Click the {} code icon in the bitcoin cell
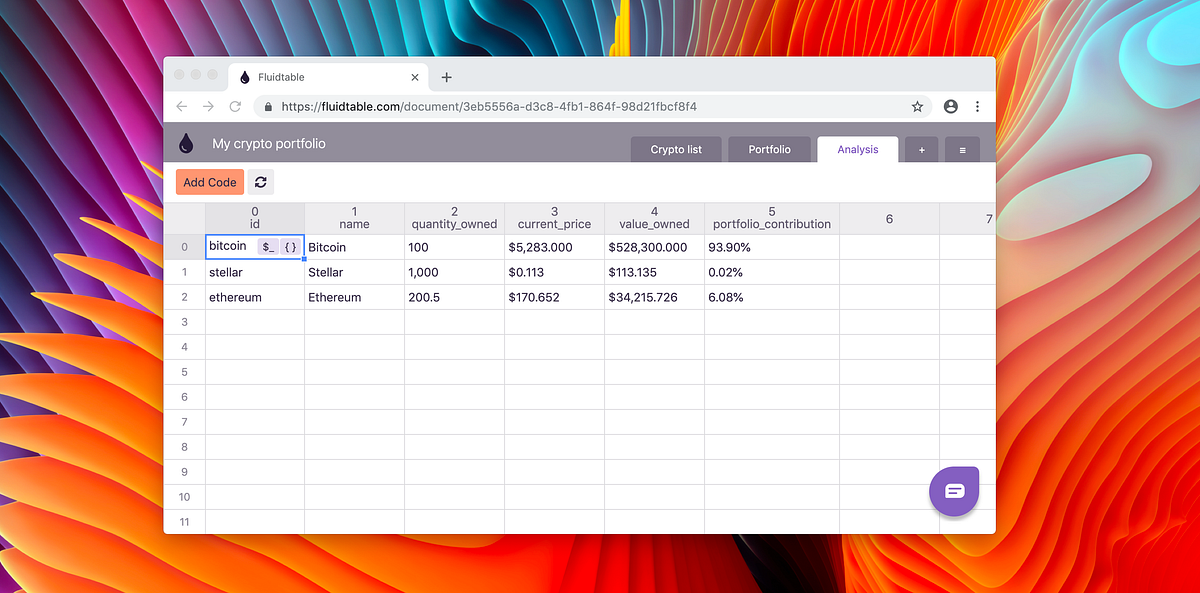Viewport: 1200px width, 593px height. coord(289,247)
